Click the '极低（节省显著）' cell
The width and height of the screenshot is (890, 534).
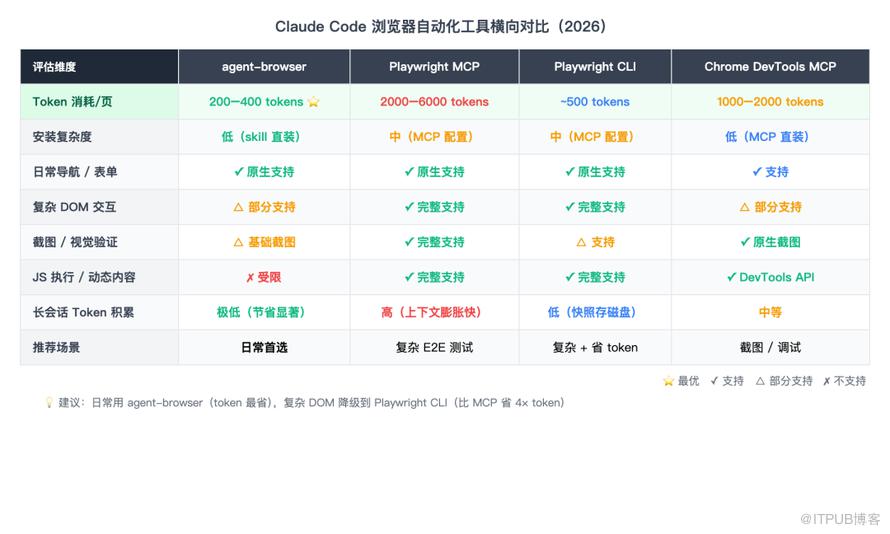click(262, 313)
